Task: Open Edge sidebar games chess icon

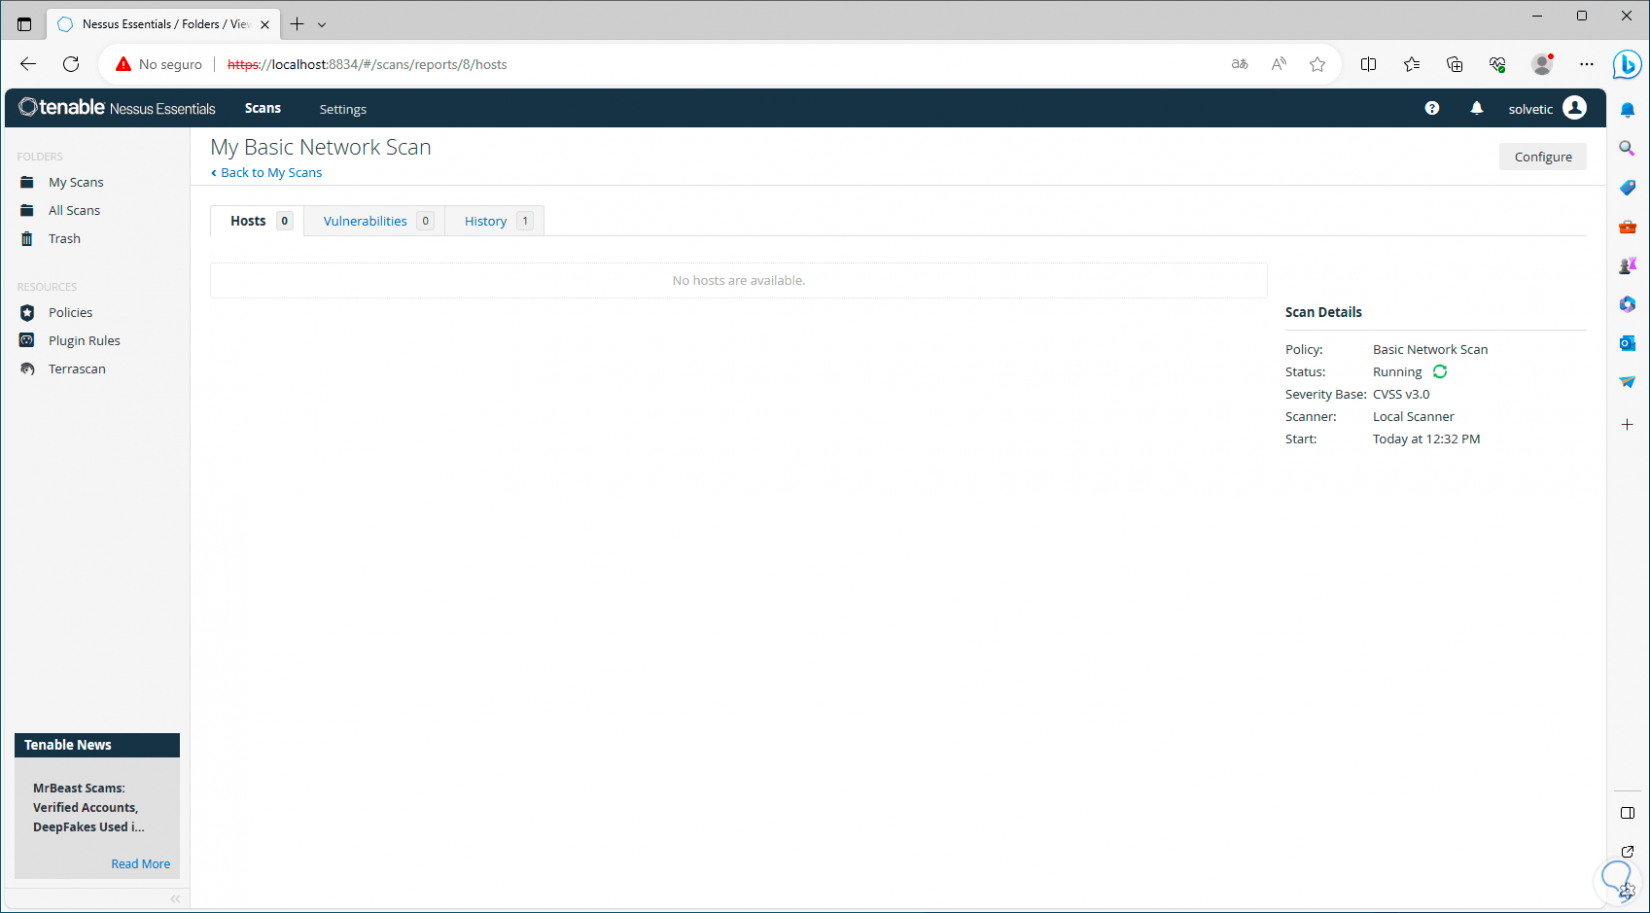Action: (1628, 266)
